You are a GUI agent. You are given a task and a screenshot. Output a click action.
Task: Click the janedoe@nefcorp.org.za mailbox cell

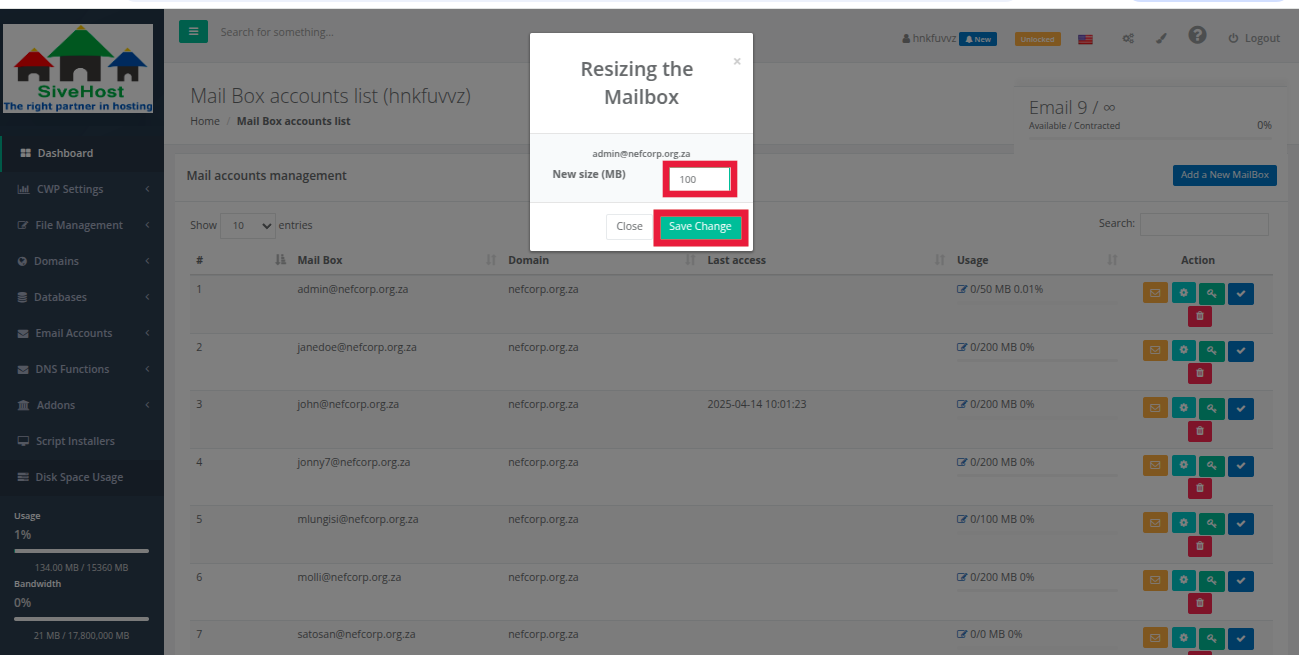[357, 347]
